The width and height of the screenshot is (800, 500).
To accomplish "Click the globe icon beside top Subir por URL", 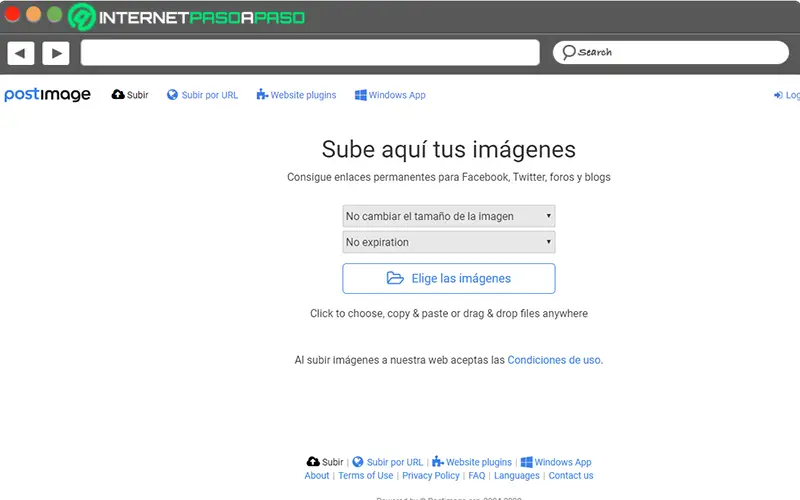I will point(172,94).
